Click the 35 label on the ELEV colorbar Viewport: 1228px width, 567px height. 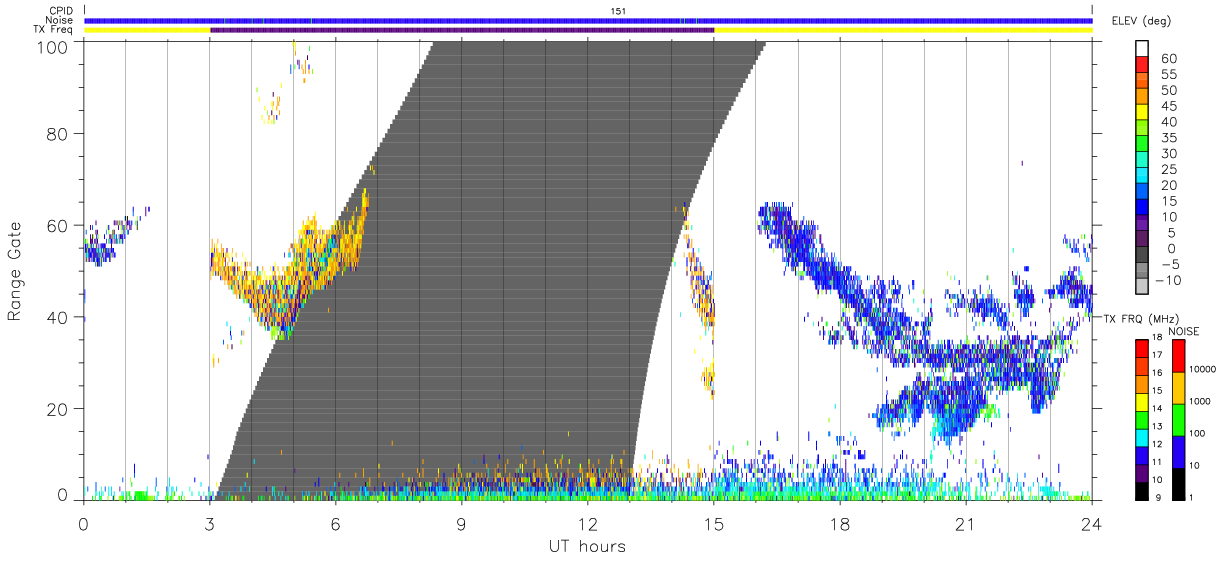(x=1168, y=138)
